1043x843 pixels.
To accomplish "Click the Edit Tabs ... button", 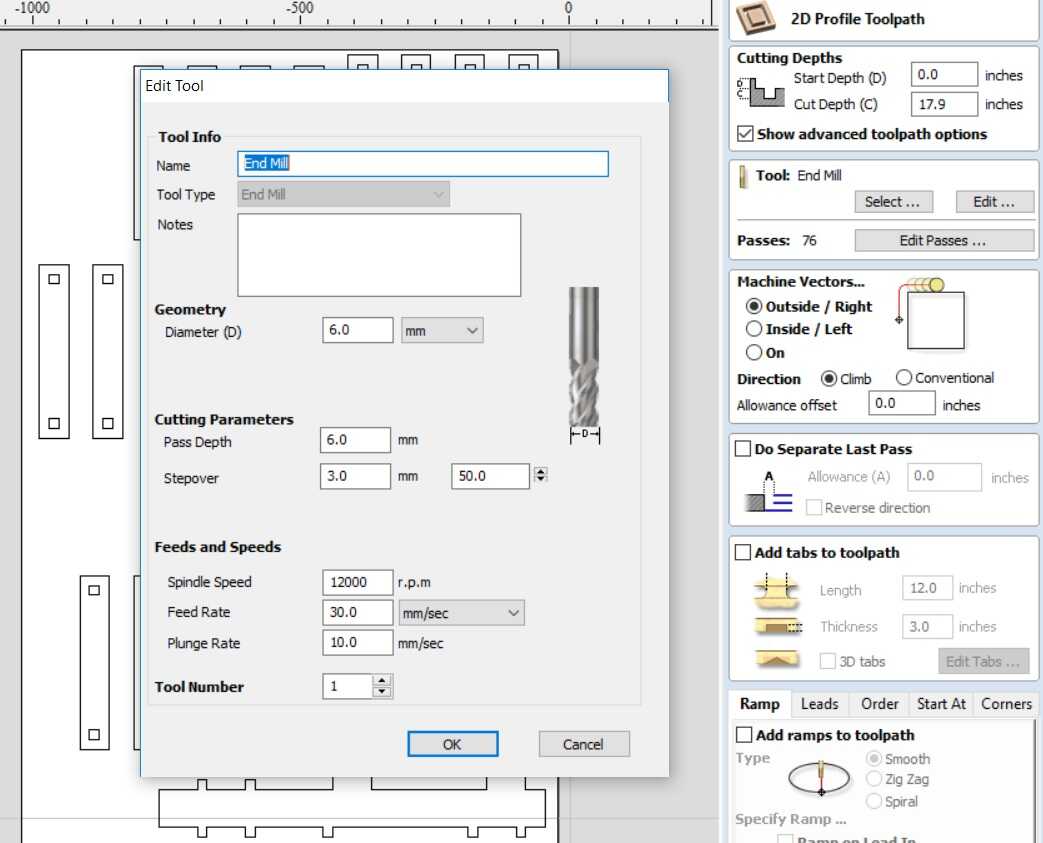I will [983, 661].
